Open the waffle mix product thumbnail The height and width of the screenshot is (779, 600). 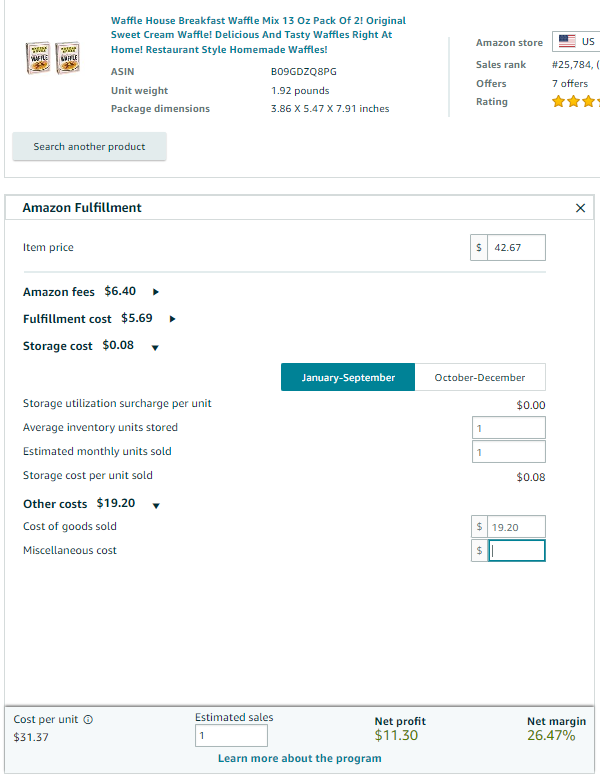pos(53,58)
